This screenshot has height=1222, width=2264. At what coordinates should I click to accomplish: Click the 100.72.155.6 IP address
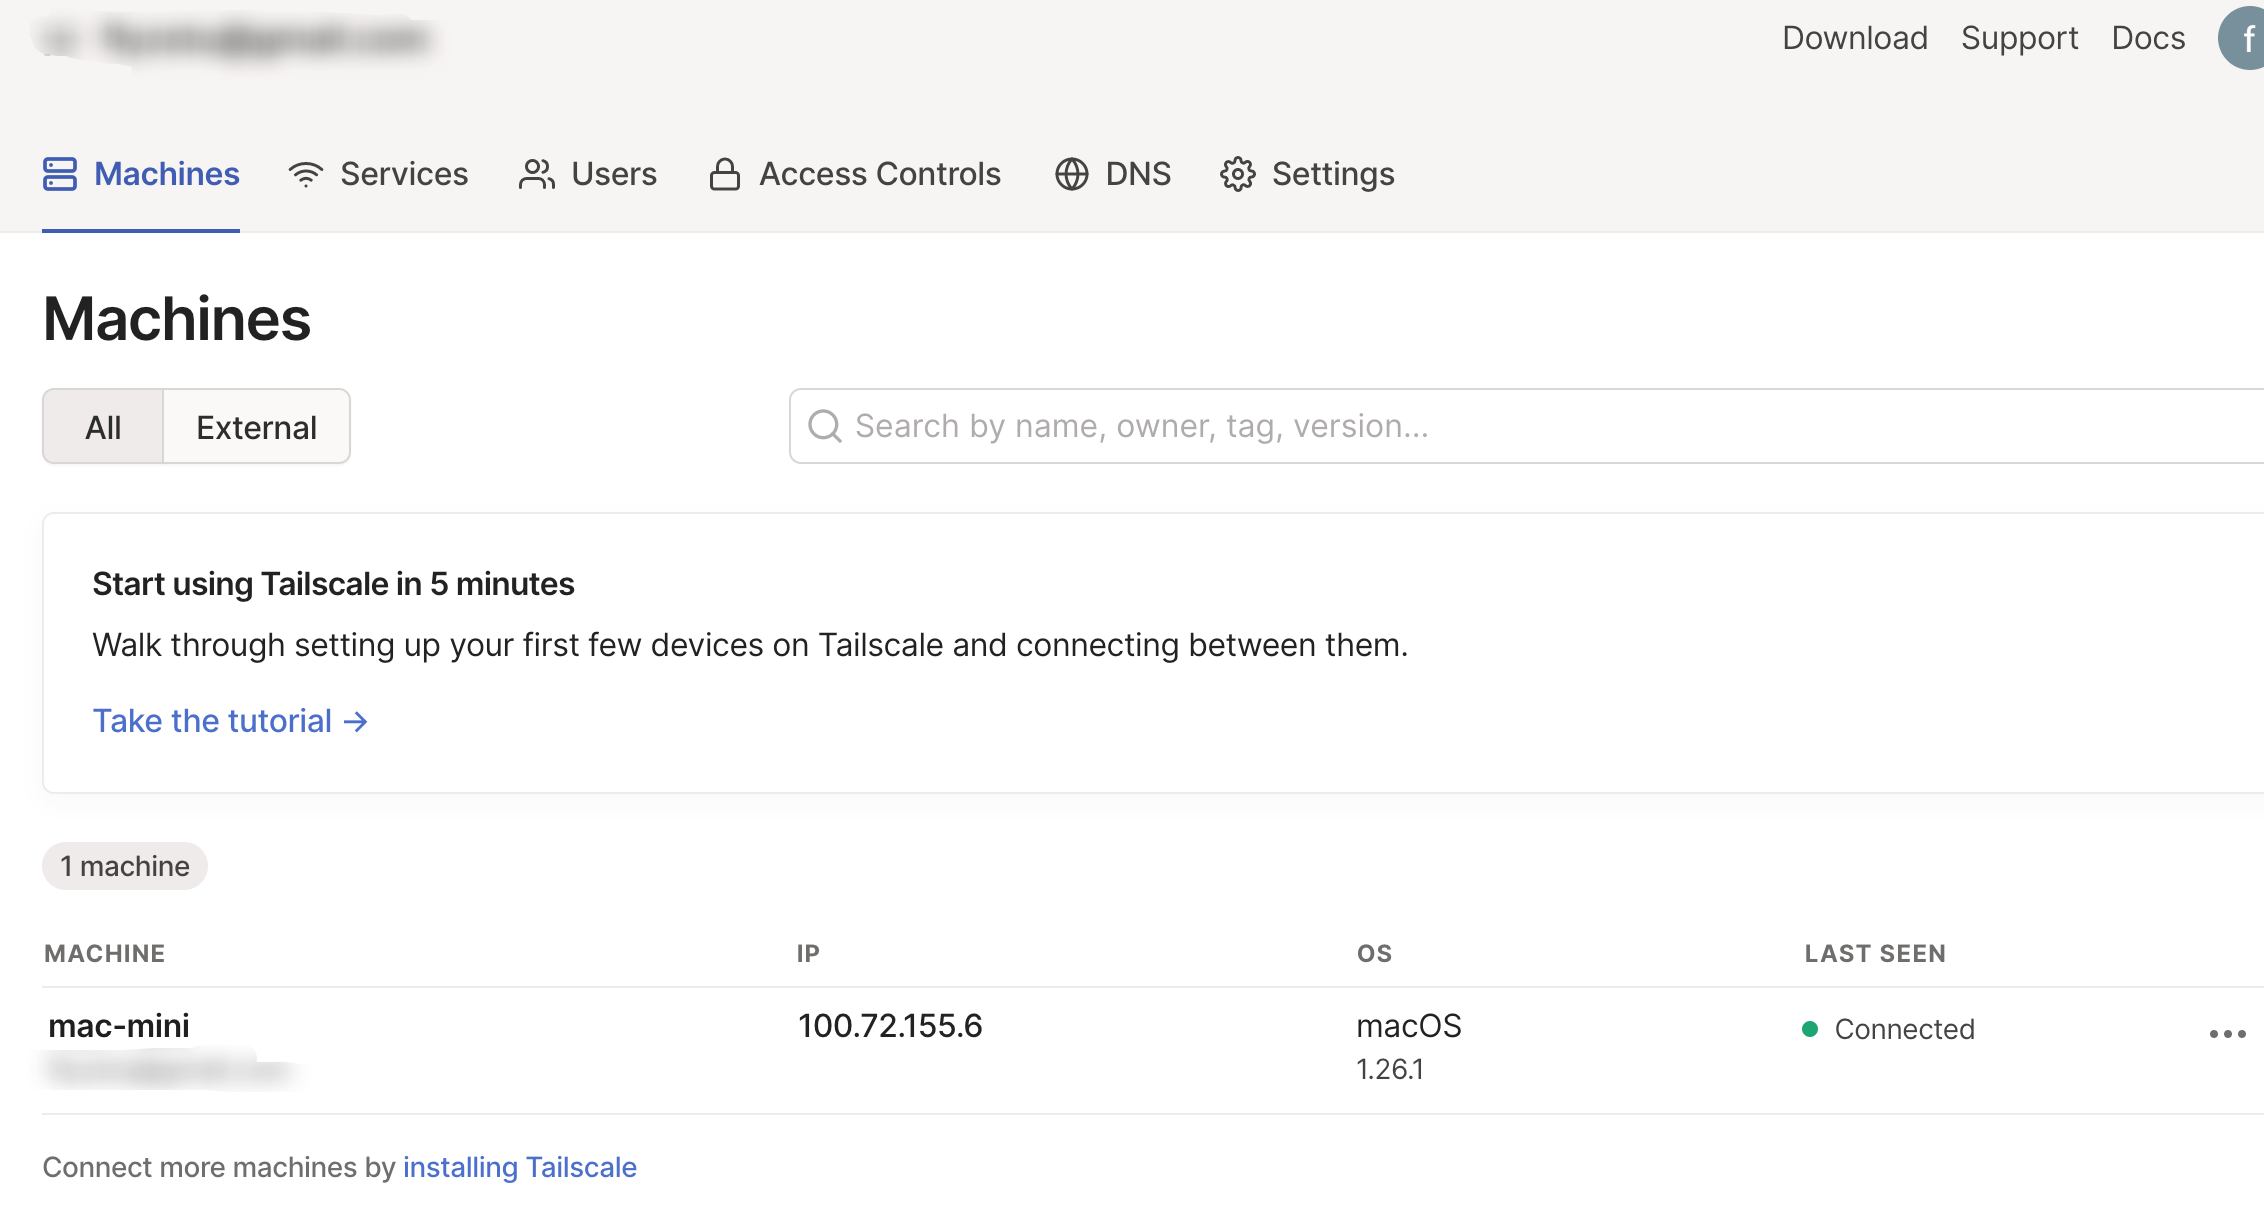coord(890,1025)
